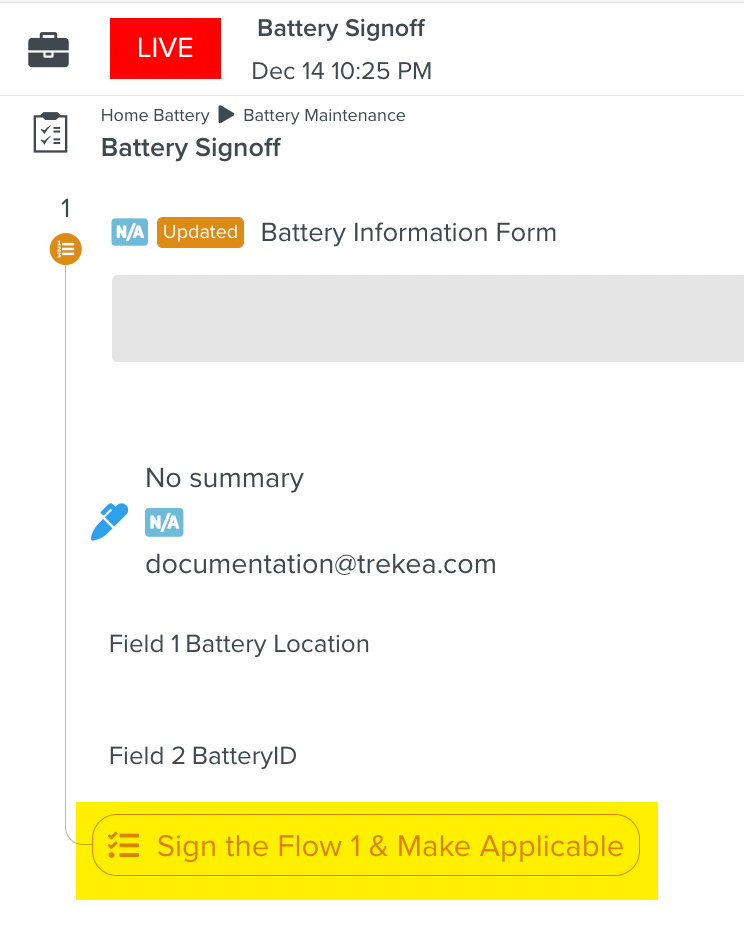Select Field 2 BatteryID
This screenshot has height=942, width=744.
click(x=203, y=756)
